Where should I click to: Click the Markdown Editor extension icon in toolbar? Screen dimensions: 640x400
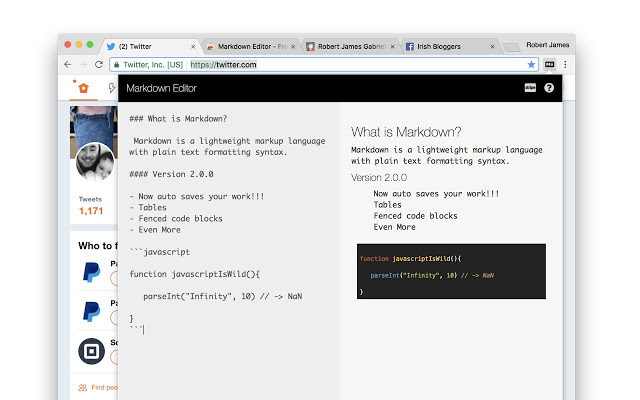(549, 64)
